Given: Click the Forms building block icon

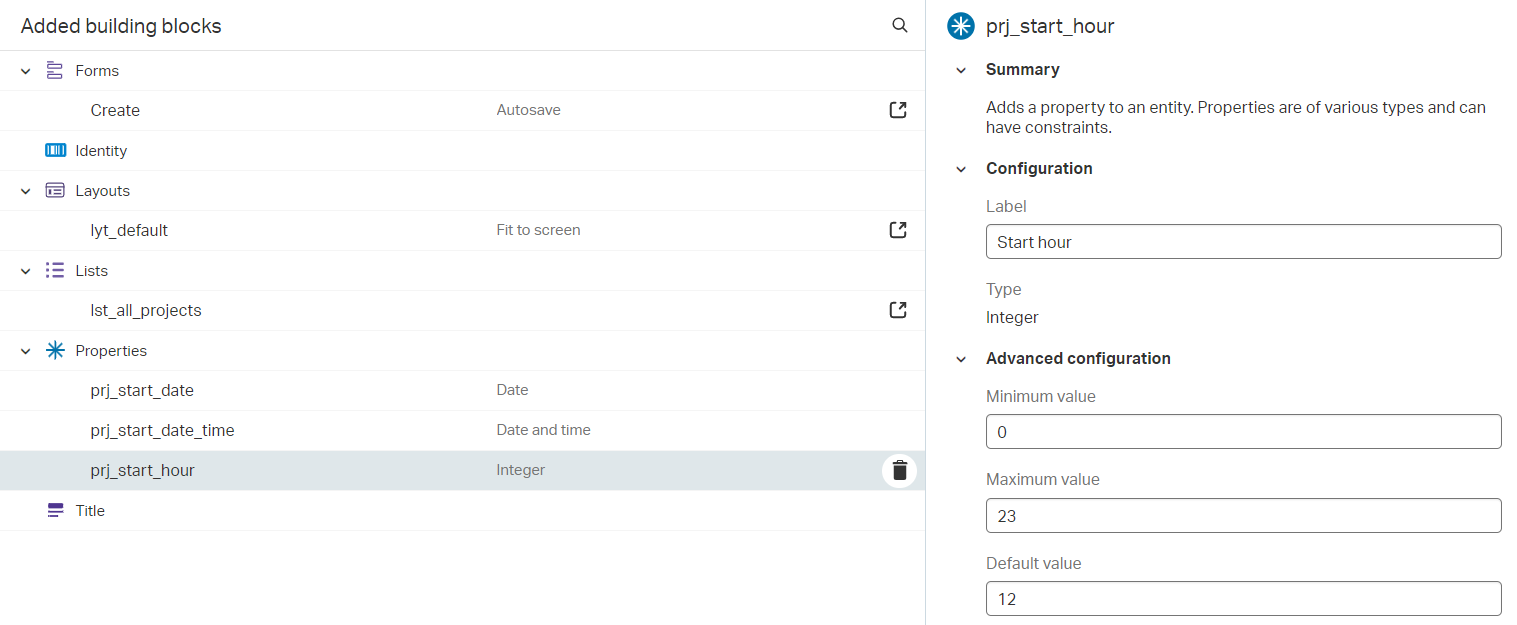Looking at the screenshot, I should tap(55, 71).
